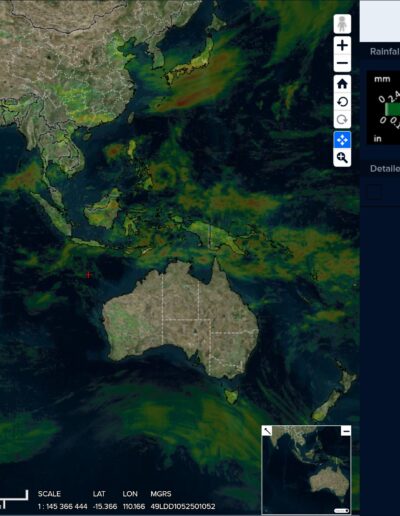Open the Detailed section heading
Image resolution: width=400 pixels, height=516 pixels.
385,168
